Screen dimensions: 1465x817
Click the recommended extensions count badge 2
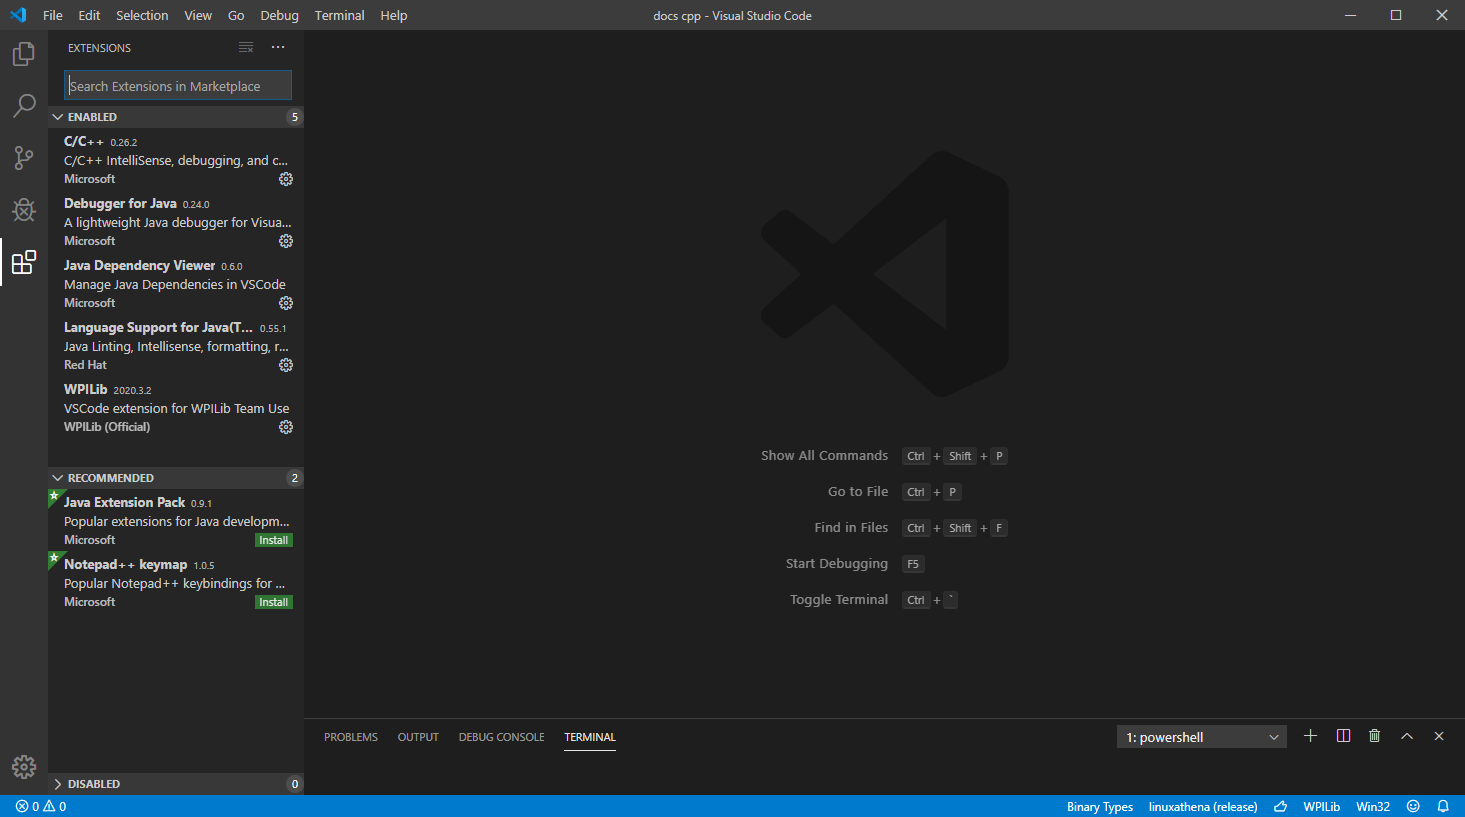pos(294,478)
